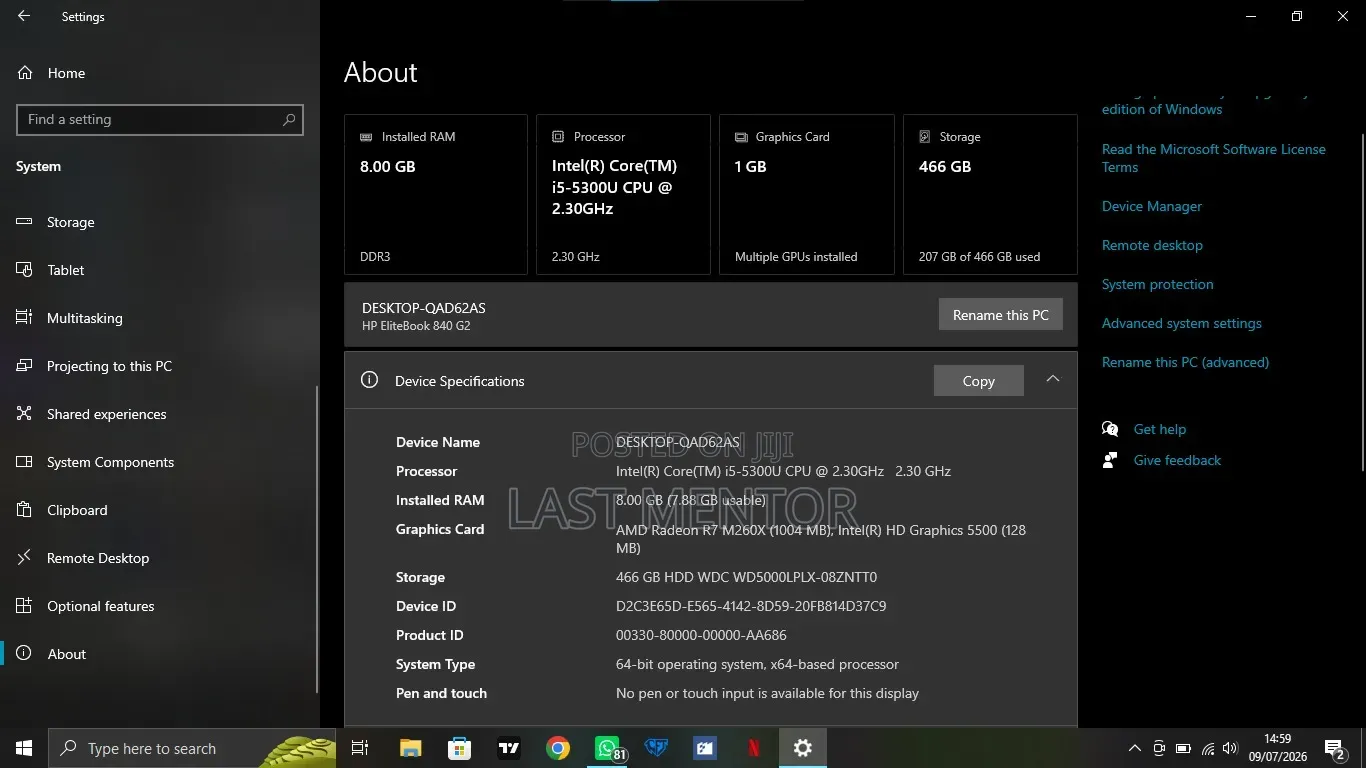Click the Get help link
Image resolution: width=1366 pixels, height=768 pixels.
pos(1160,429)
